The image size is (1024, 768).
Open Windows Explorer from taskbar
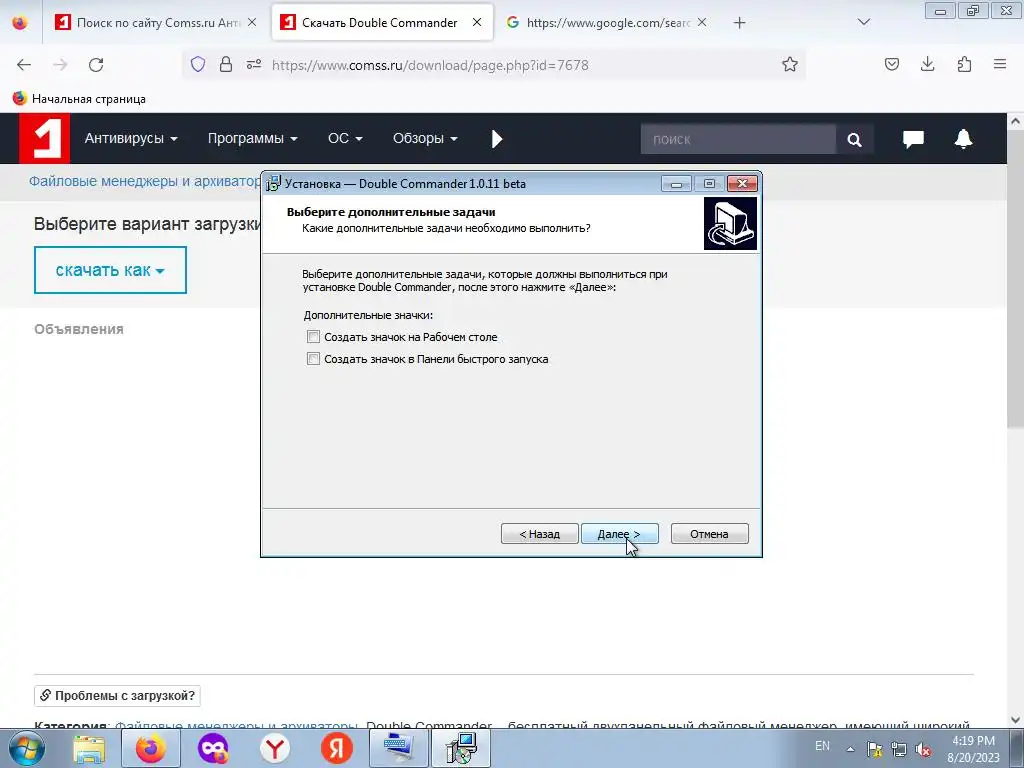[x=89, y=748]
